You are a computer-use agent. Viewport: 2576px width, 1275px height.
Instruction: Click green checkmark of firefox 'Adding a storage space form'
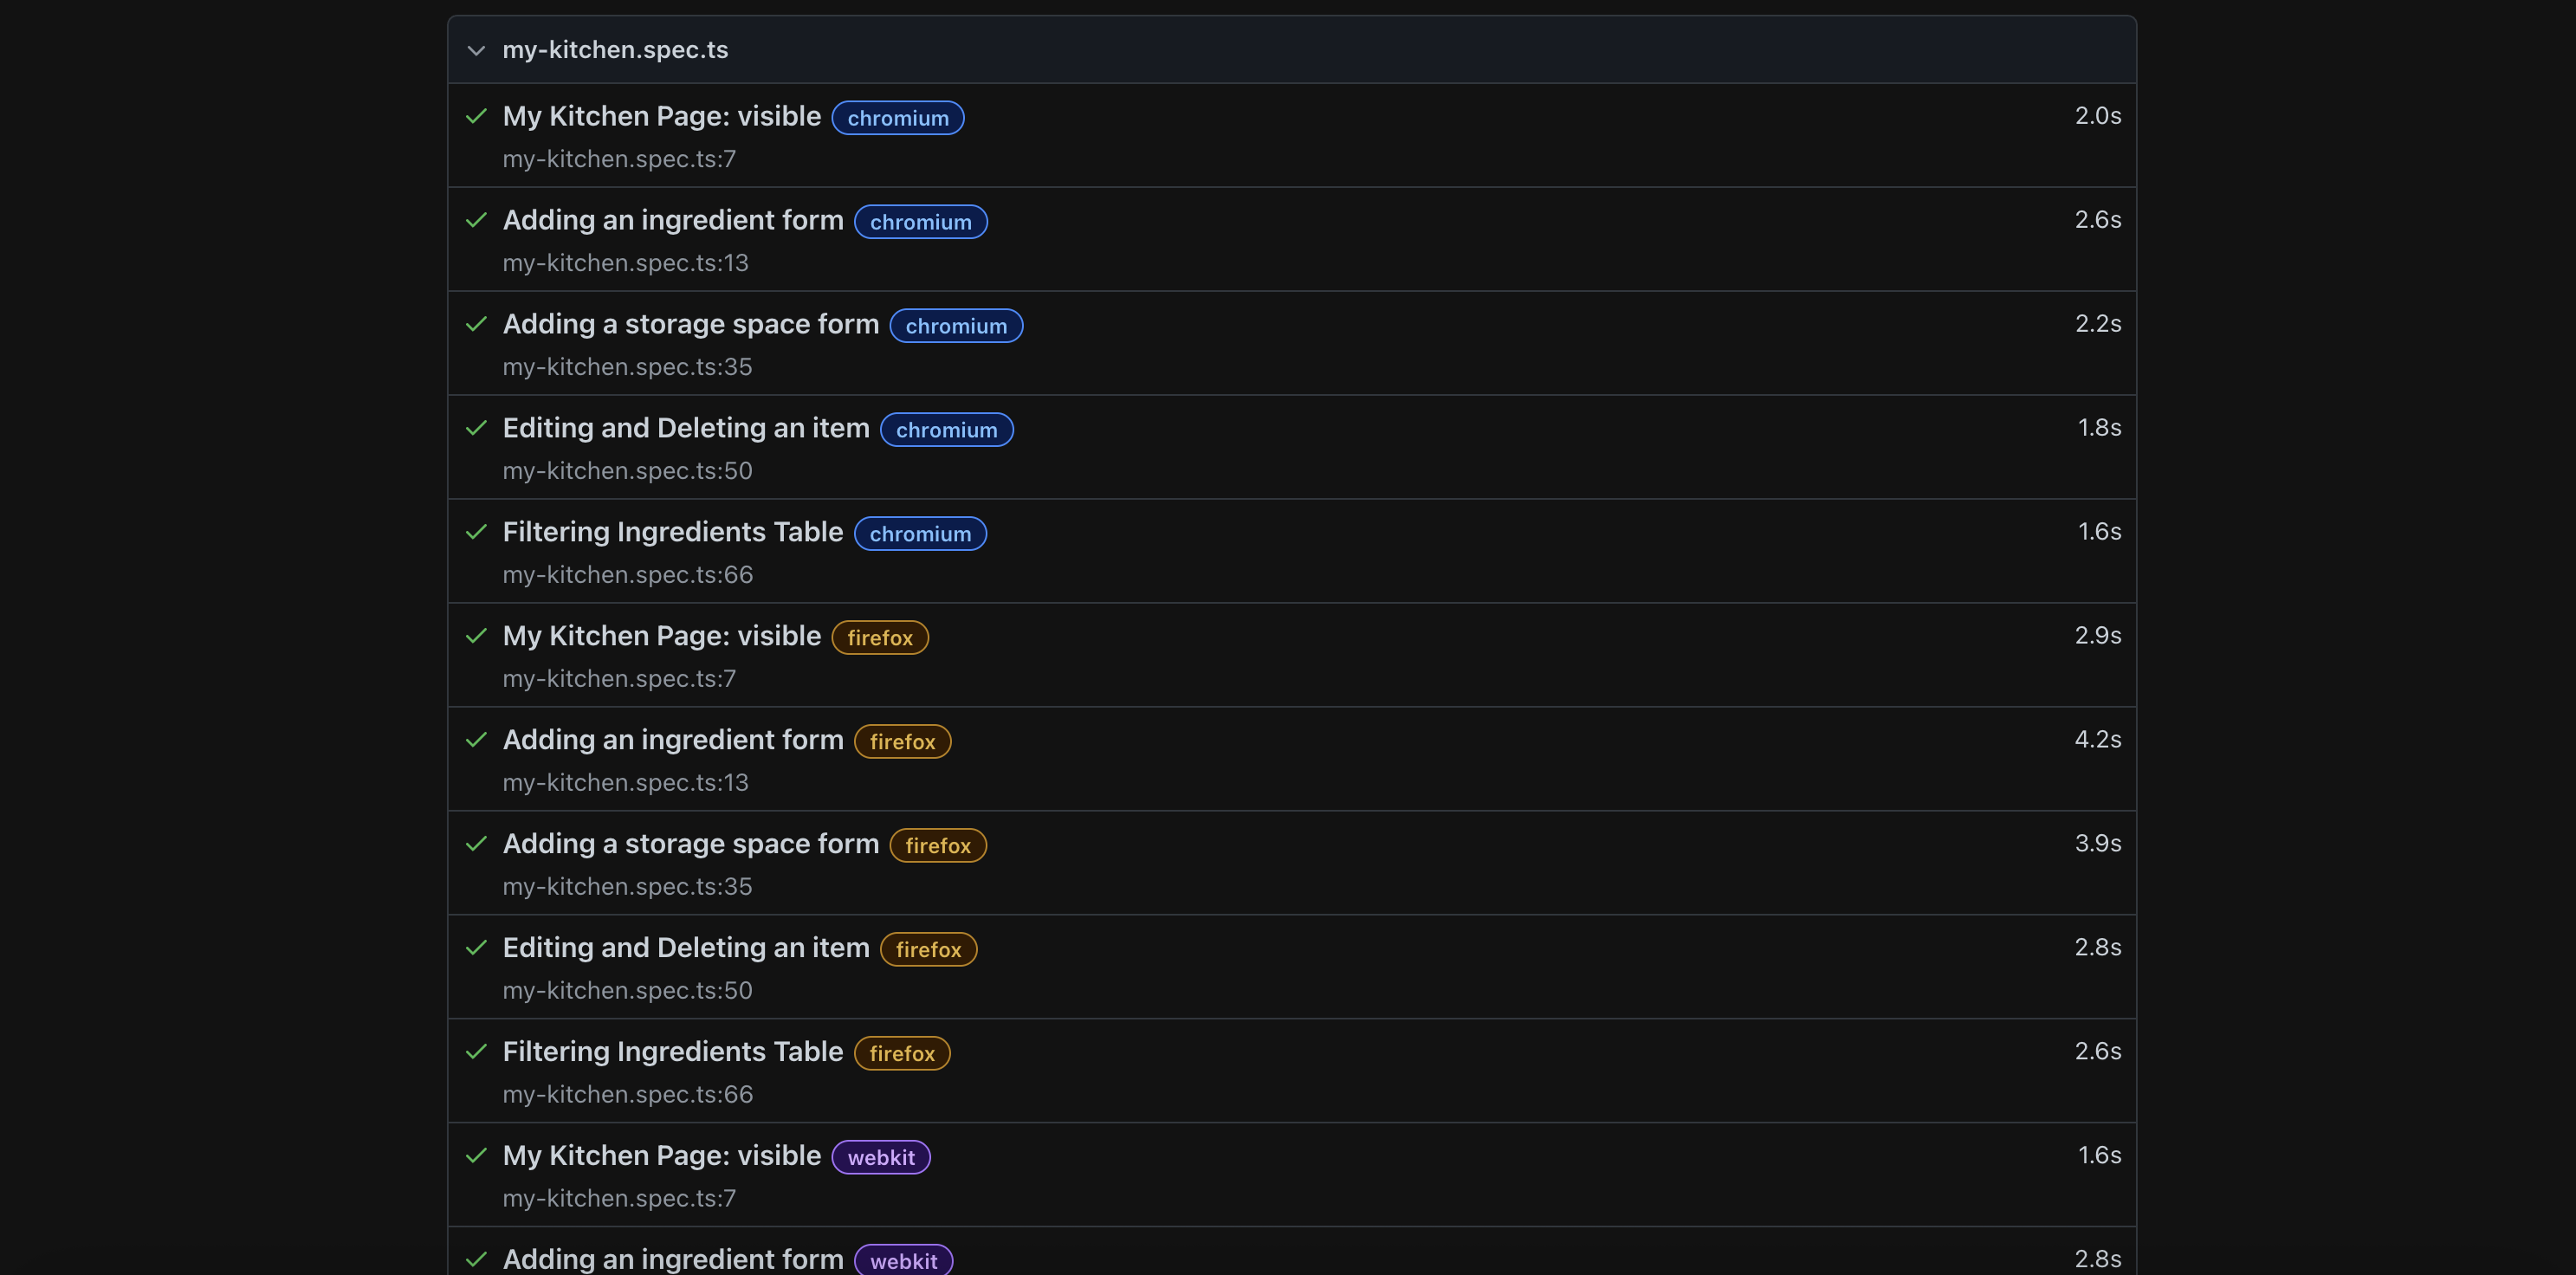tap(476, 844)
